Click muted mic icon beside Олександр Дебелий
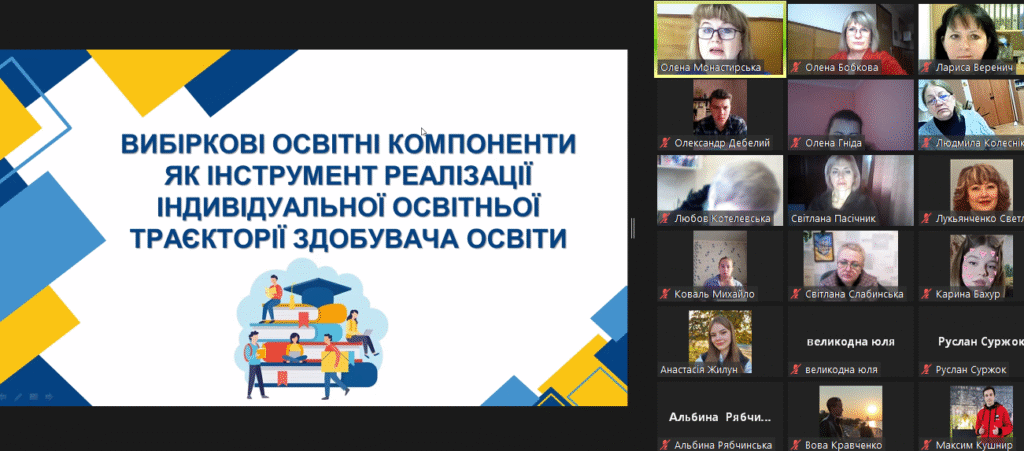This screenshot has height=451, width=1024. pyautogui.click(x=665, y=143)
